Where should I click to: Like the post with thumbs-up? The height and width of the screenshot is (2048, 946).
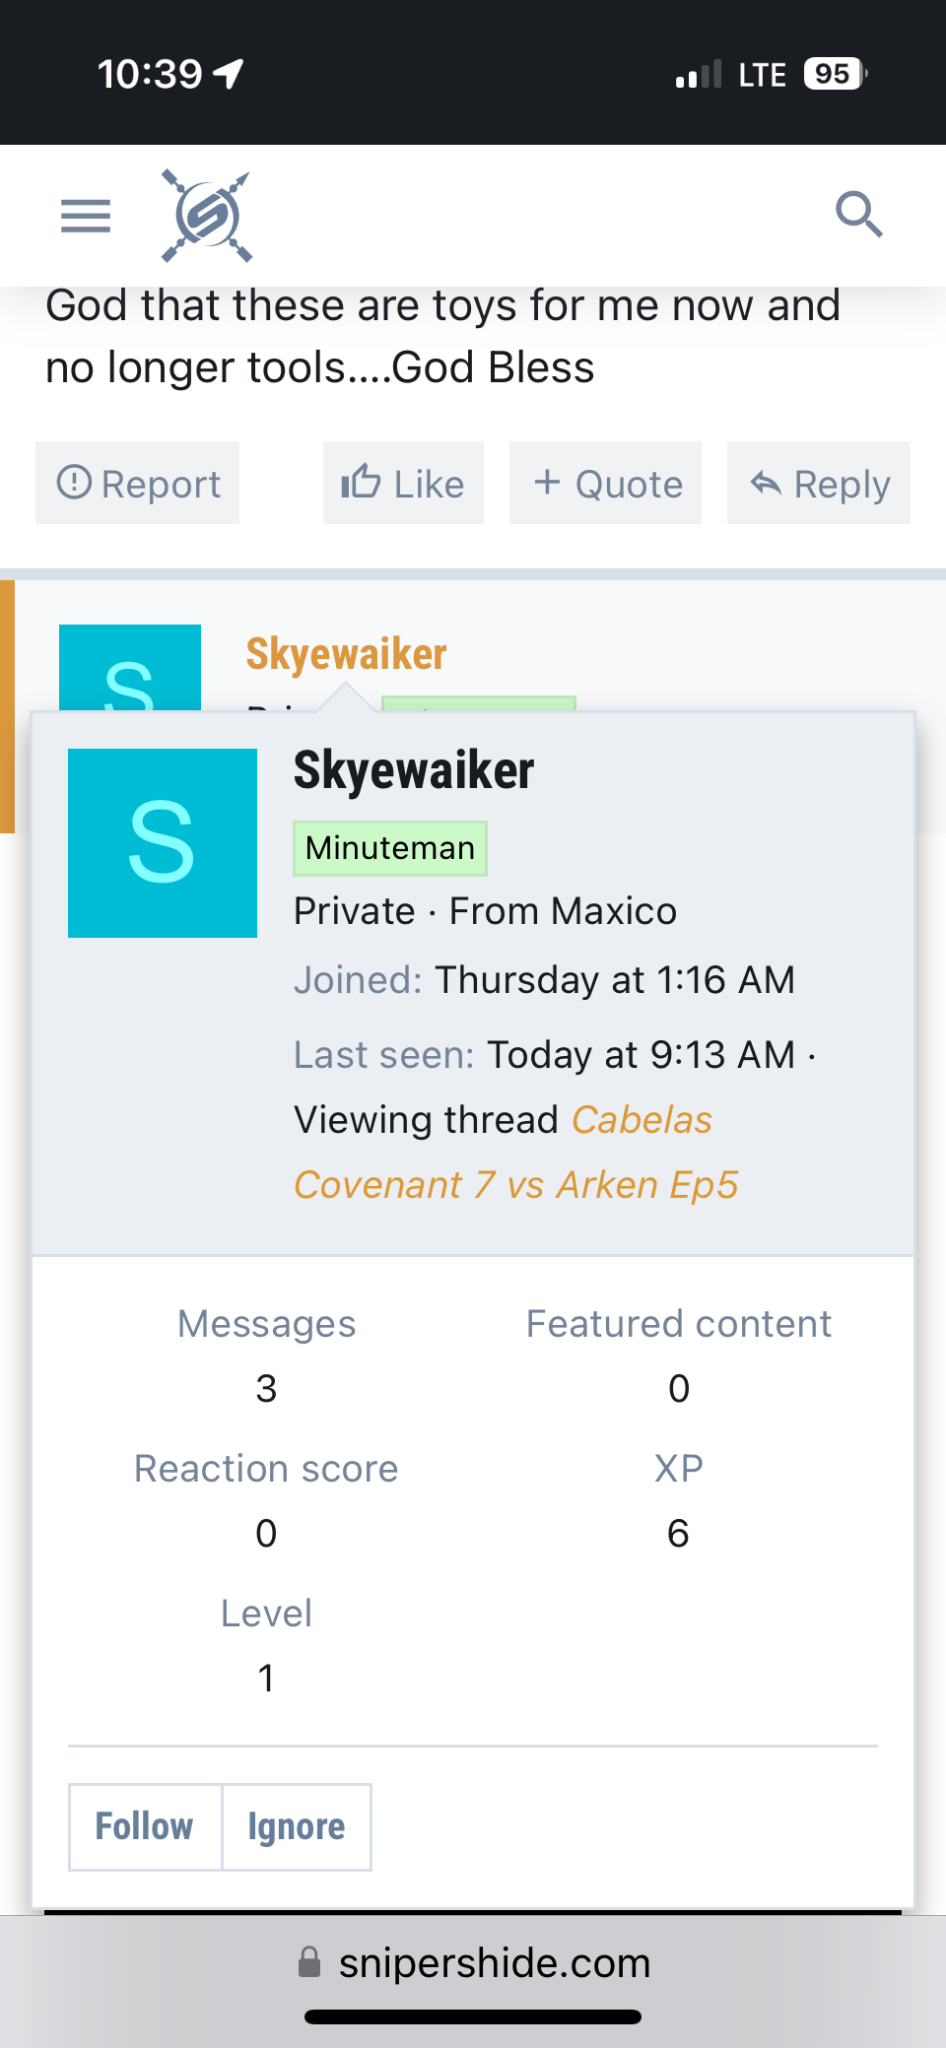tap(403, 483)
